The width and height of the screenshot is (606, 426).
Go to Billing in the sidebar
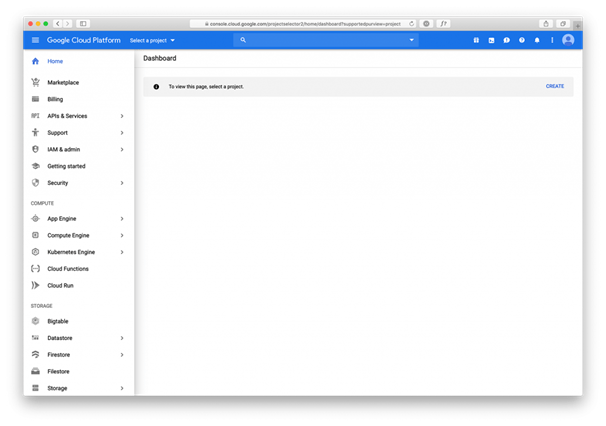[55, 99]
